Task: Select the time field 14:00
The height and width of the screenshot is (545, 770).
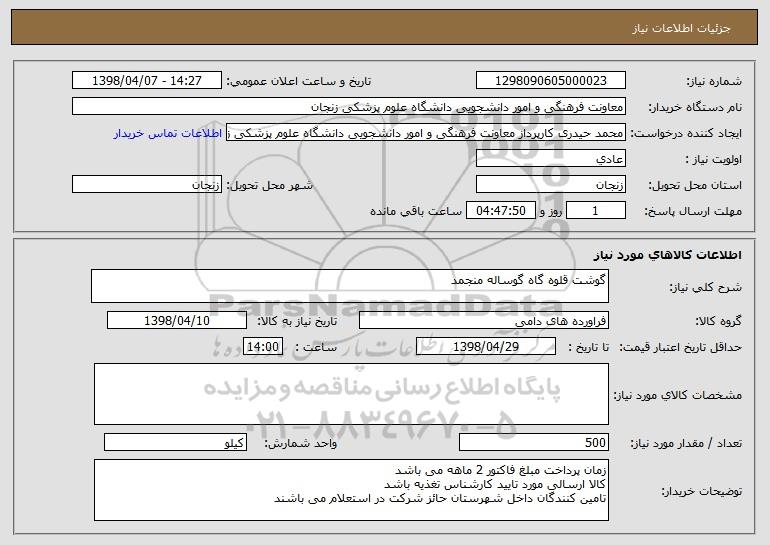Action: click(x=263, y=347)
